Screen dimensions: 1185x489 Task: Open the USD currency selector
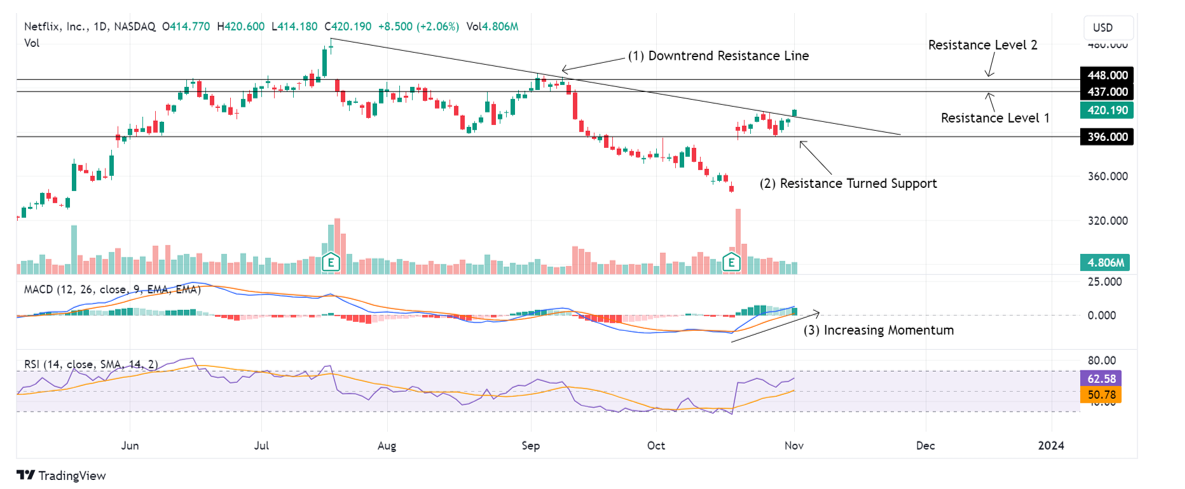1109,29
